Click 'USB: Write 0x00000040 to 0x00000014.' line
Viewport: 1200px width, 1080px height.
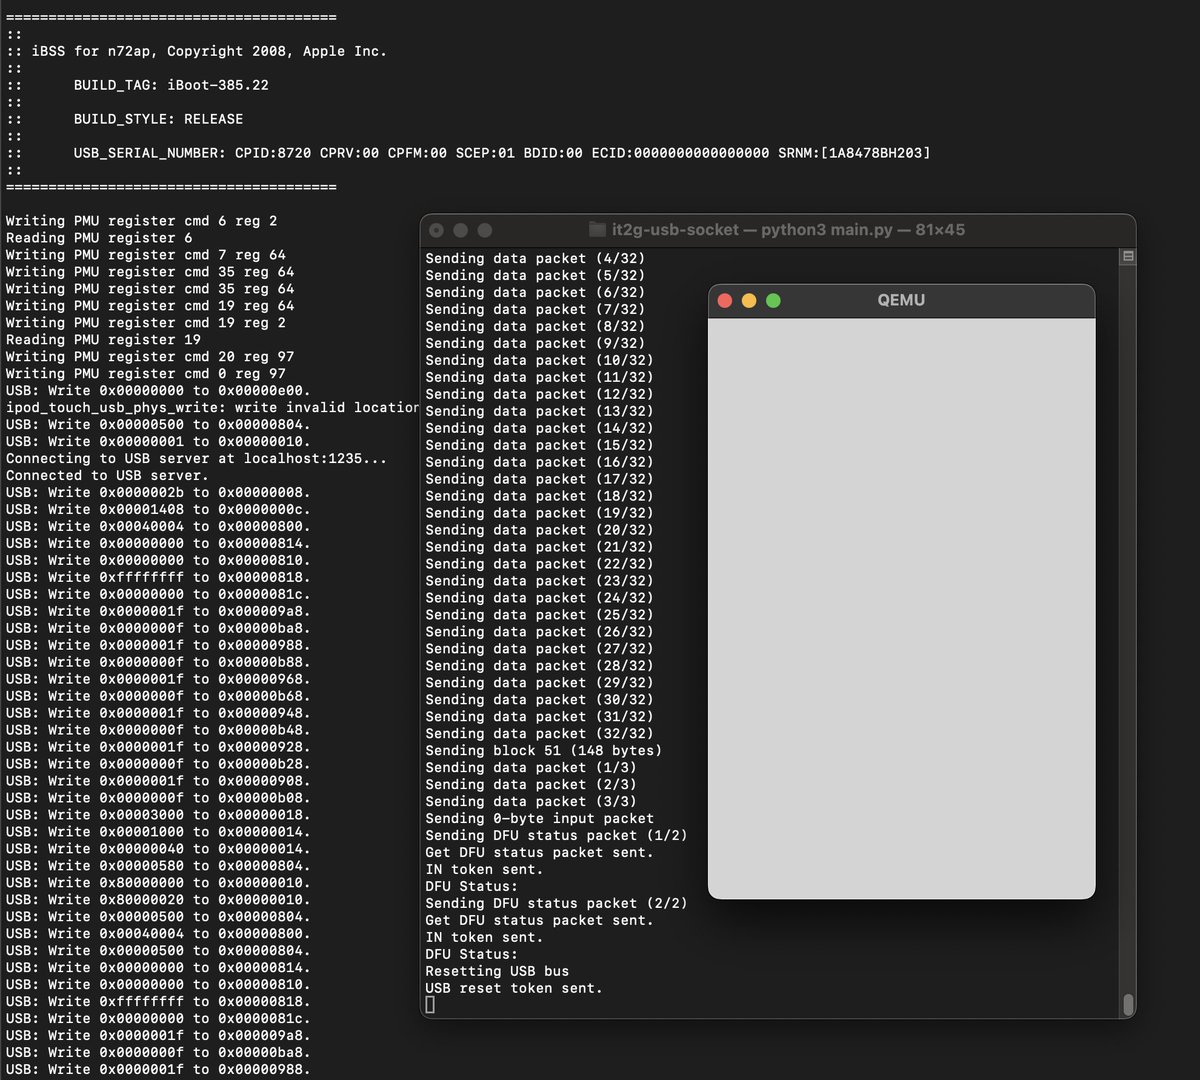pyautogui.click(x=158, y=850)
